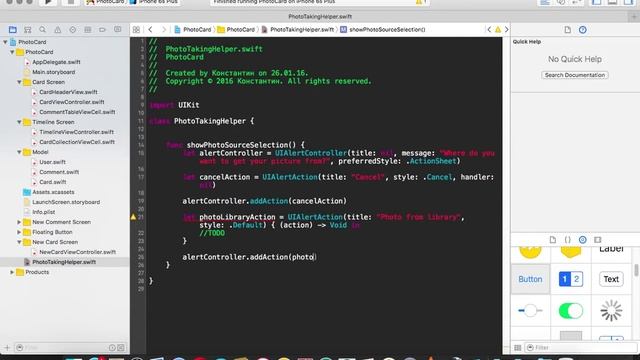Viewport: 640px width, 360px height.
Task: Go back with the jump bar left arrow
Action: 151,29
